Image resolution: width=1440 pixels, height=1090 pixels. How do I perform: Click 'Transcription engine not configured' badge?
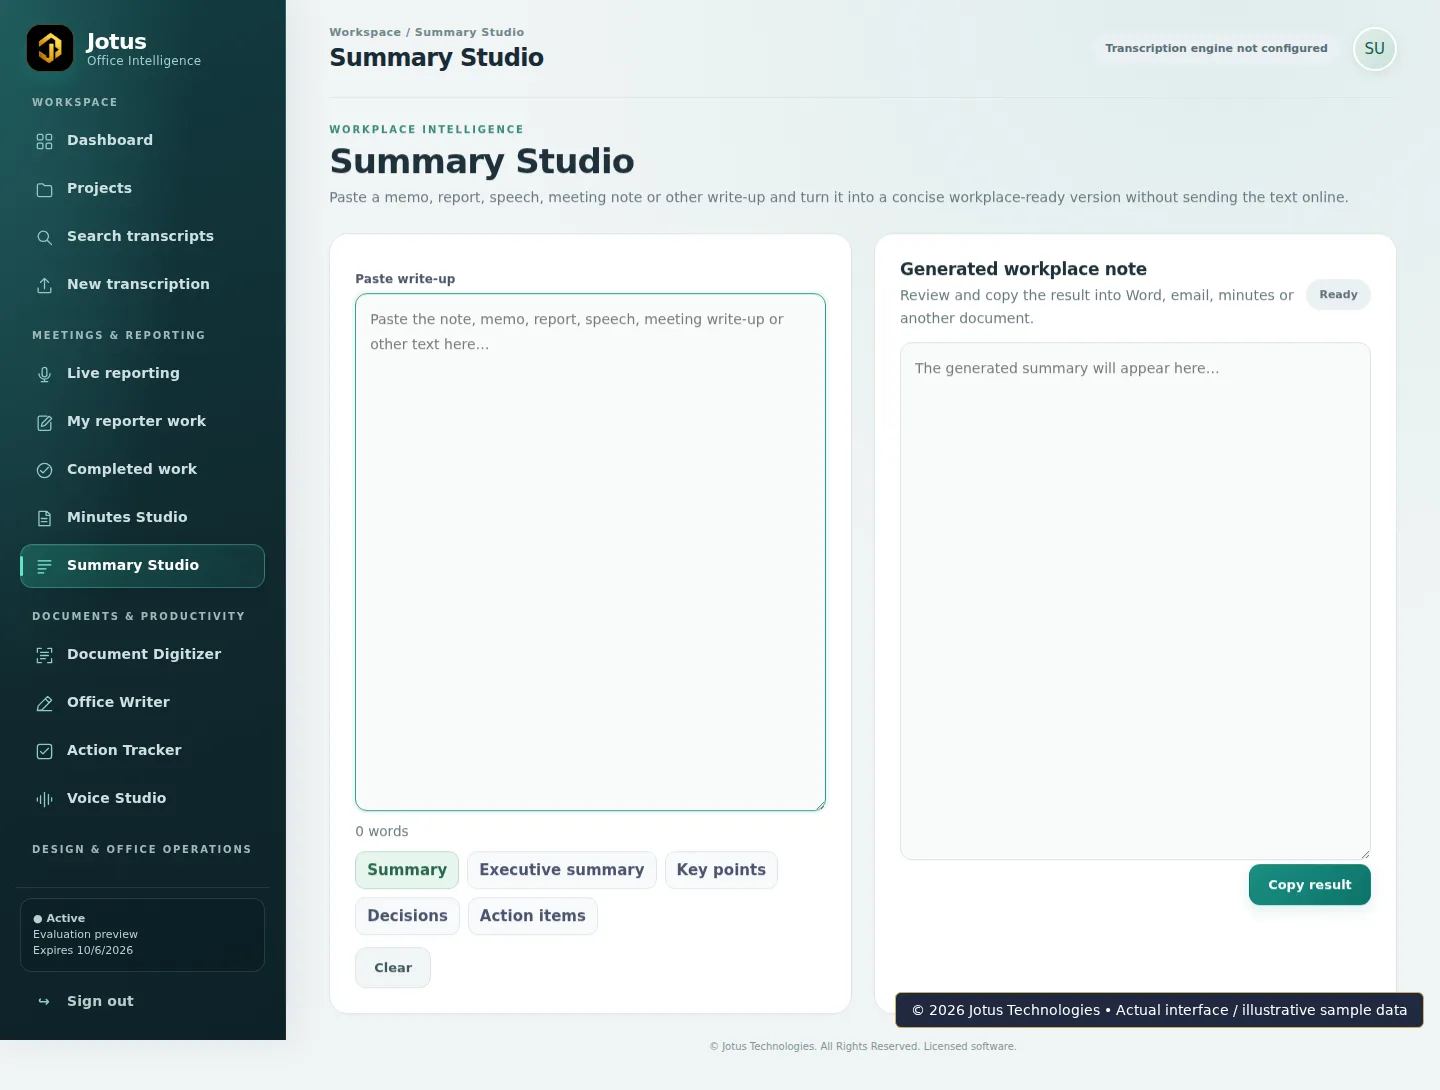(1216, 48)
